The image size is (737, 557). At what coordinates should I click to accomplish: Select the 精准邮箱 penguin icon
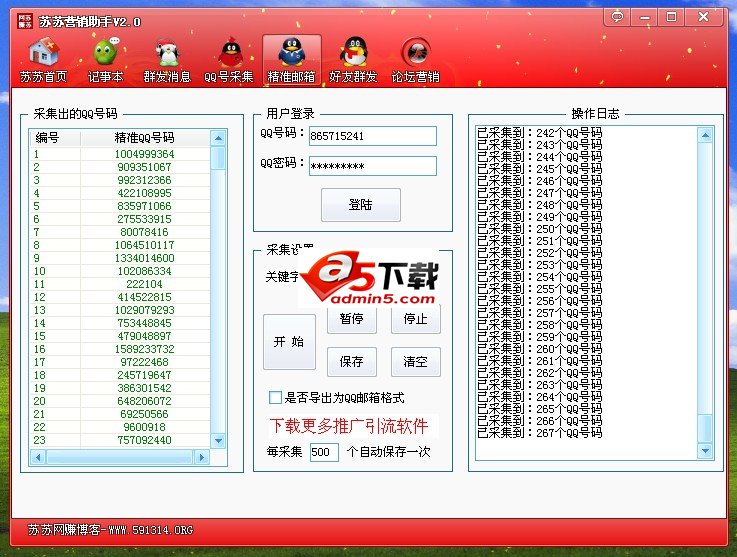[291, 61]
